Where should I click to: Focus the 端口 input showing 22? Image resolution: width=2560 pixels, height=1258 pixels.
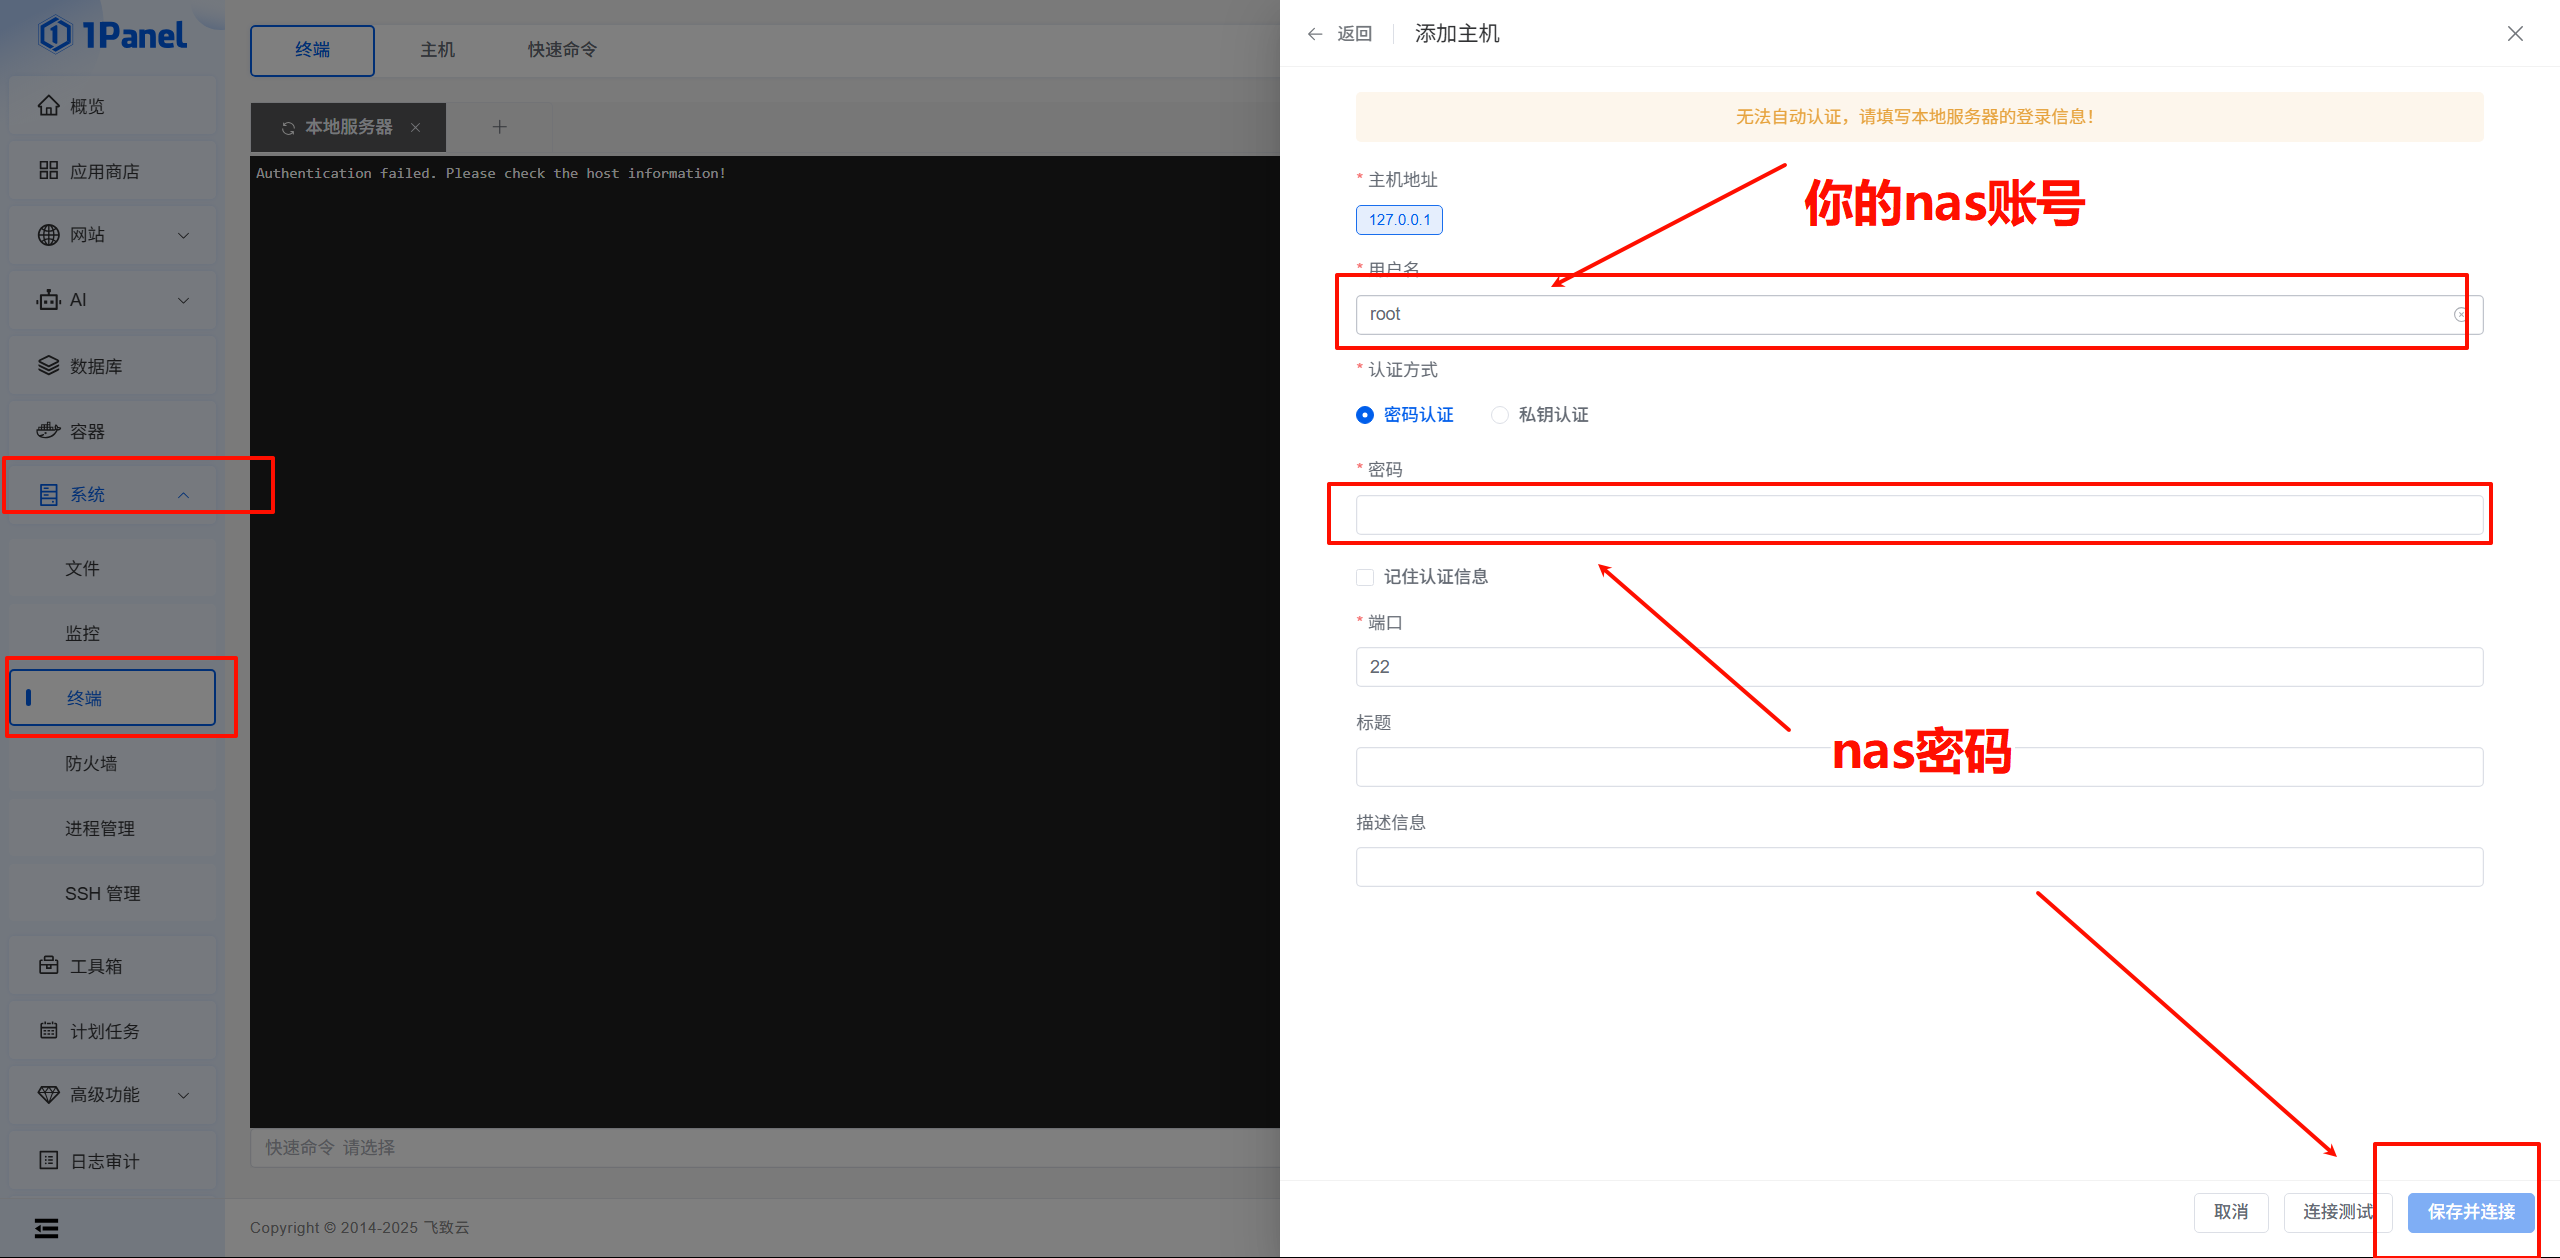click(1919, 667)
